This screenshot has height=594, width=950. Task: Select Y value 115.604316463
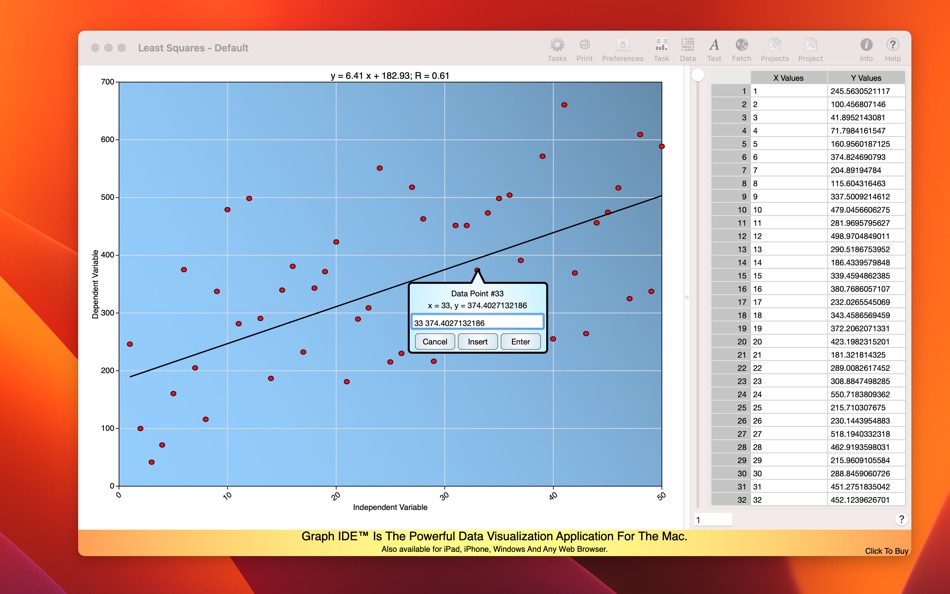[866, 183]
